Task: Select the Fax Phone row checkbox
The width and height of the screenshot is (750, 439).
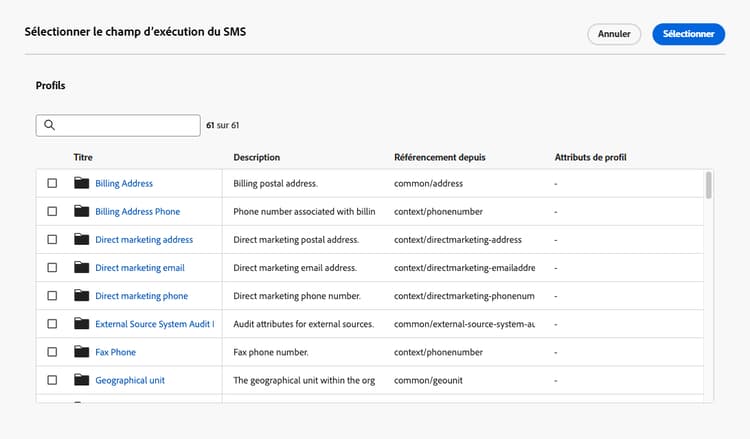Action: click(x=52, y=351)
